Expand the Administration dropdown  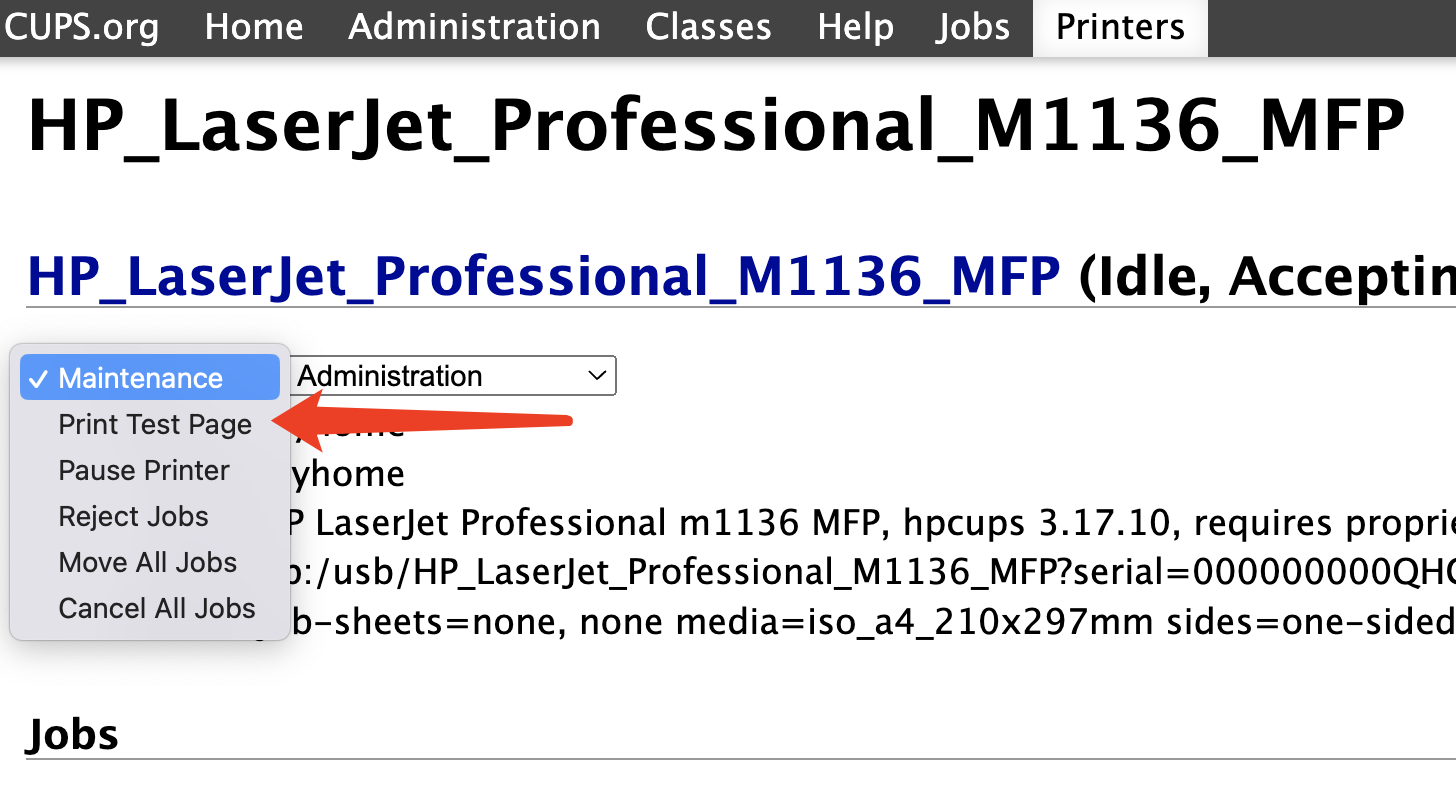coord(453,376)
